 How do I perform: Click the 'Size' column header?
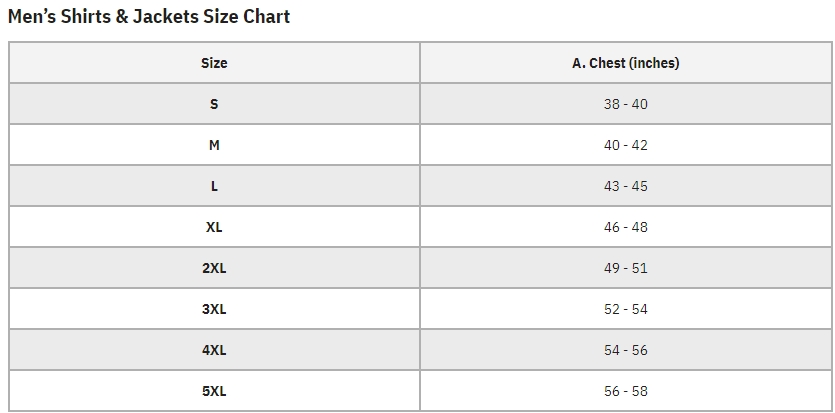pos(214,63)
